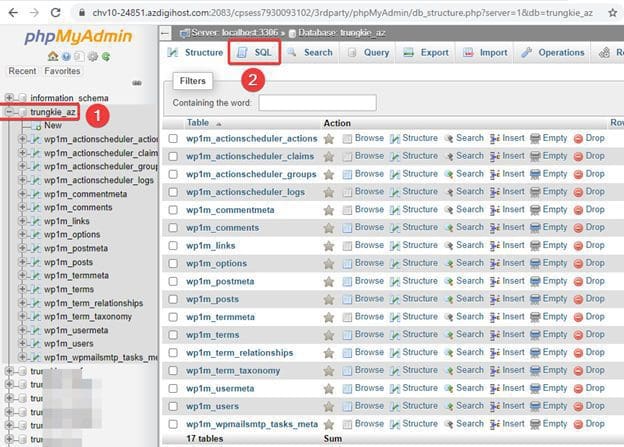
Task: Sort by the Table column header
Action: pyautogui.click(x=198, y=122)
